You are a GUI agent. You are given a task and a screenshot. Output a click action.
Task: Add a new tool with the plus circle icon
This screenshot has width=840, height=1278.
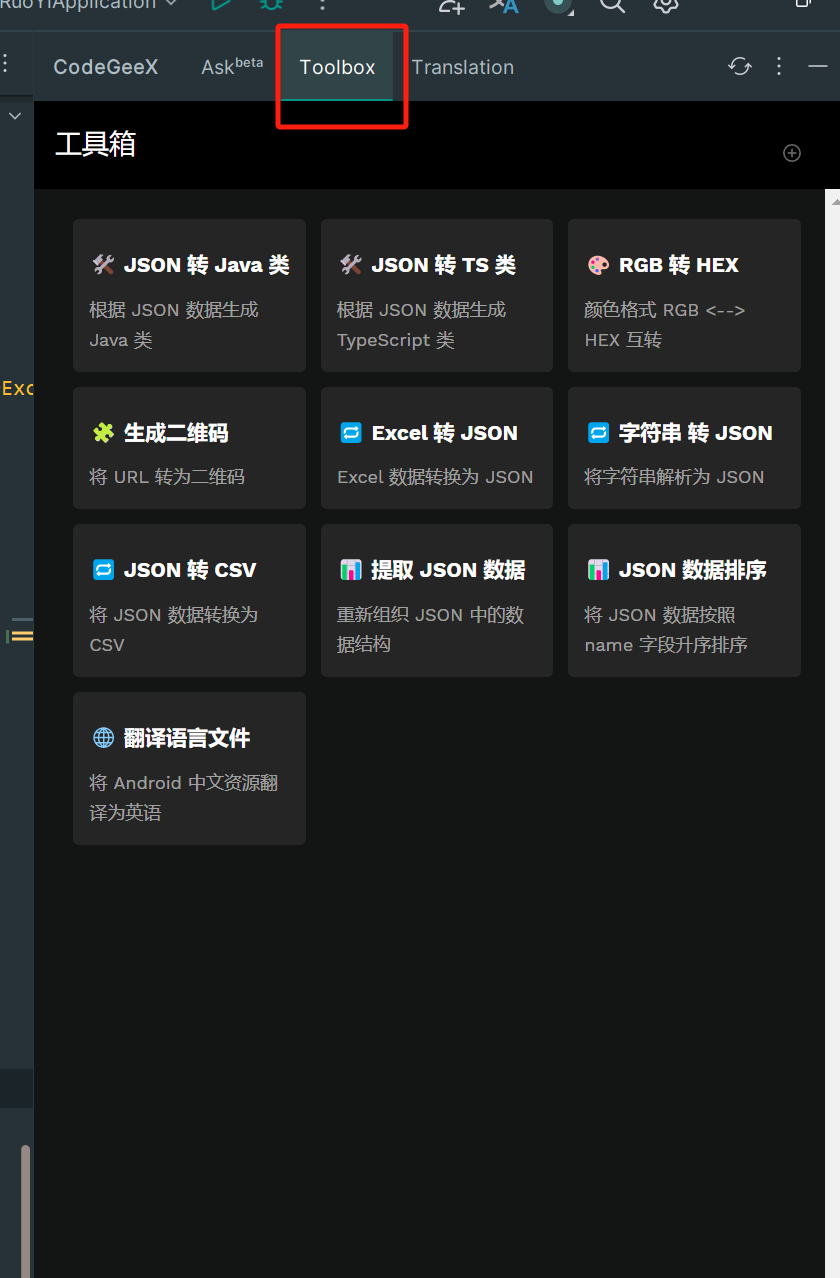792,153
